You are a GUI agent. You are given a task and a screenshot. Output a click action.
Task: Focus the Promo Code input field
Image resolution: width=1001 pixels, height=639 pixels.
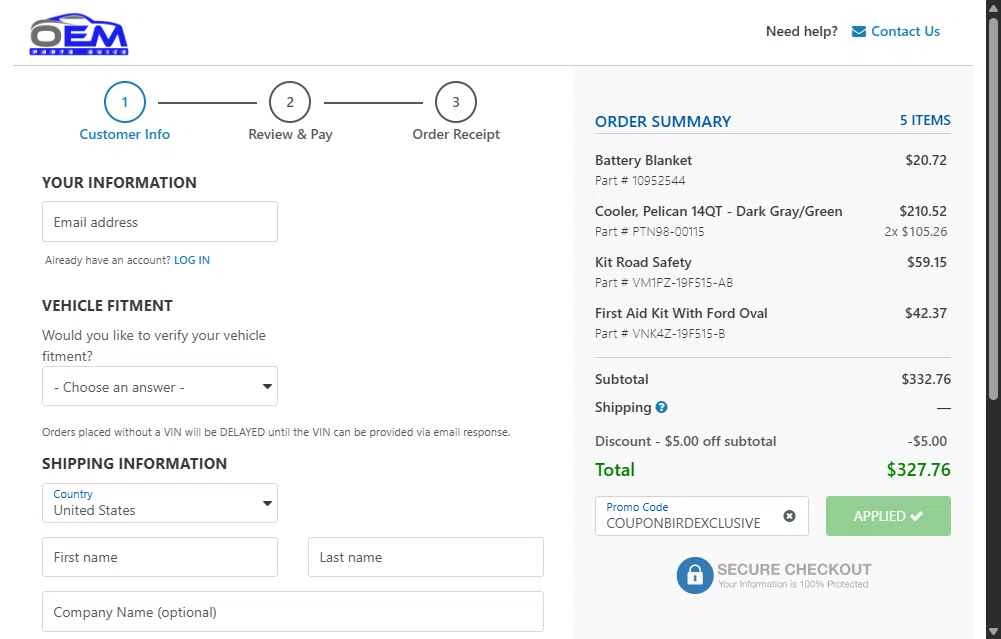pos(702,516)
